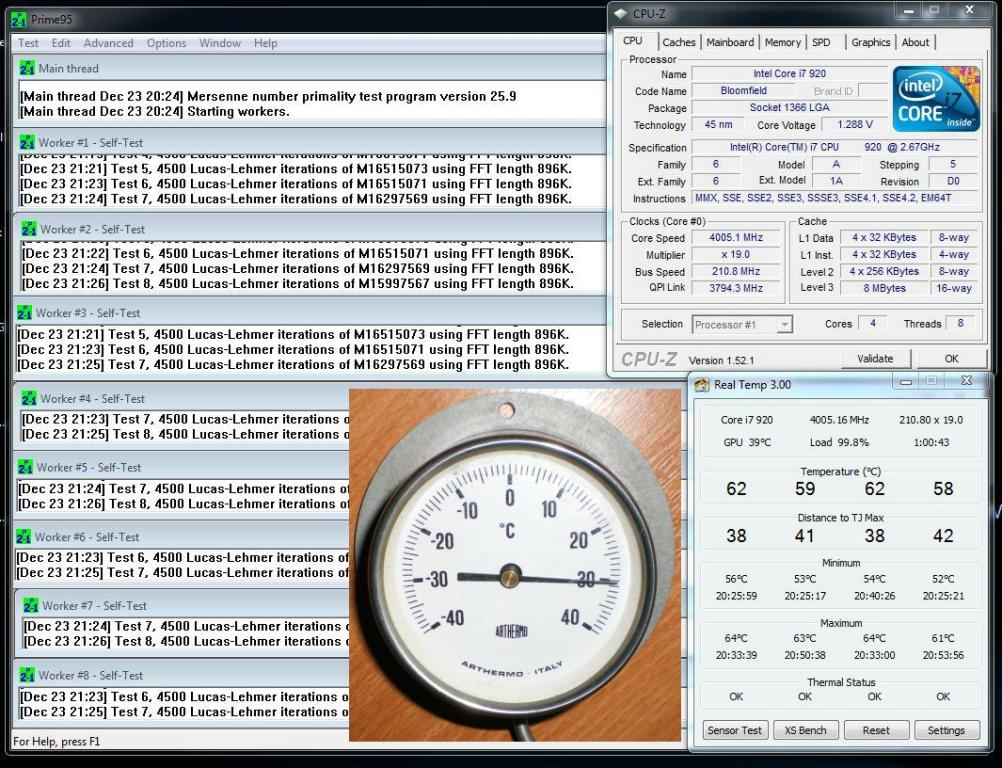
Task: Click the 1:00:43 uptime in Real Temp
Action: tap(931, 442)
